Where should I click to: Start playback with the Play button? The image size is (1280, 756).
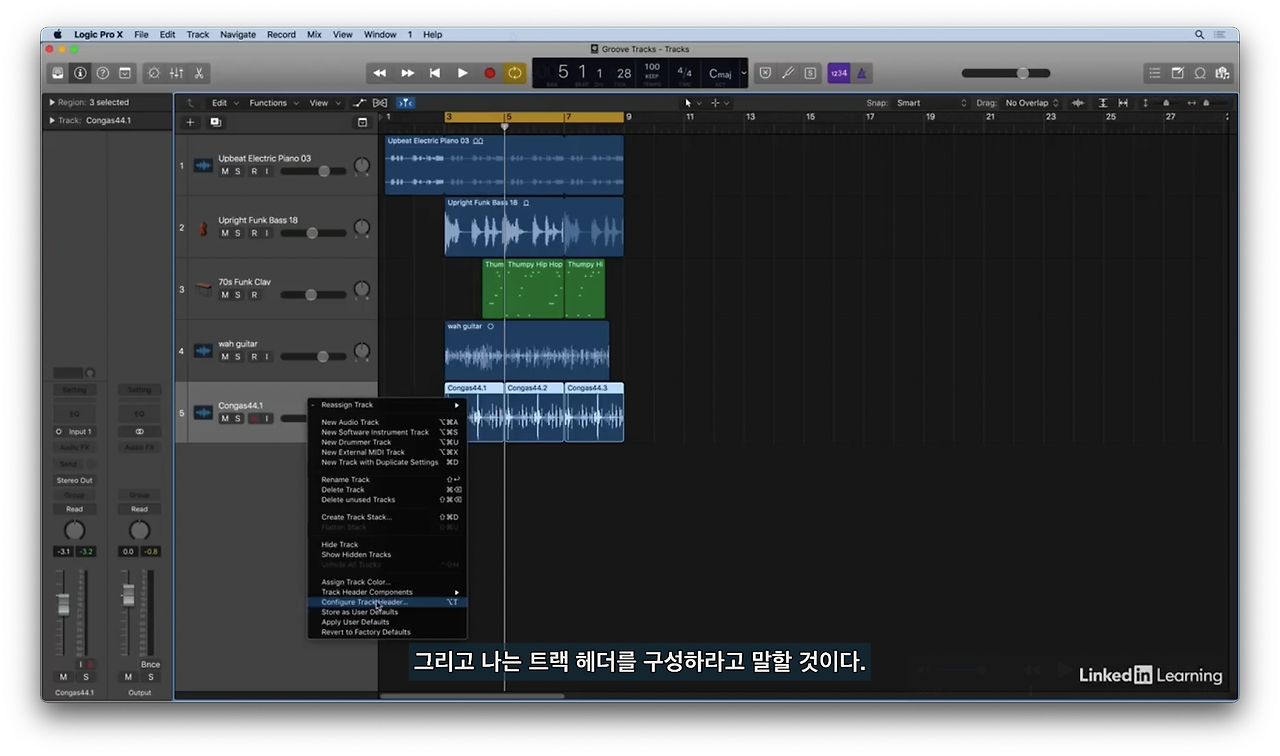pos(462,73)
